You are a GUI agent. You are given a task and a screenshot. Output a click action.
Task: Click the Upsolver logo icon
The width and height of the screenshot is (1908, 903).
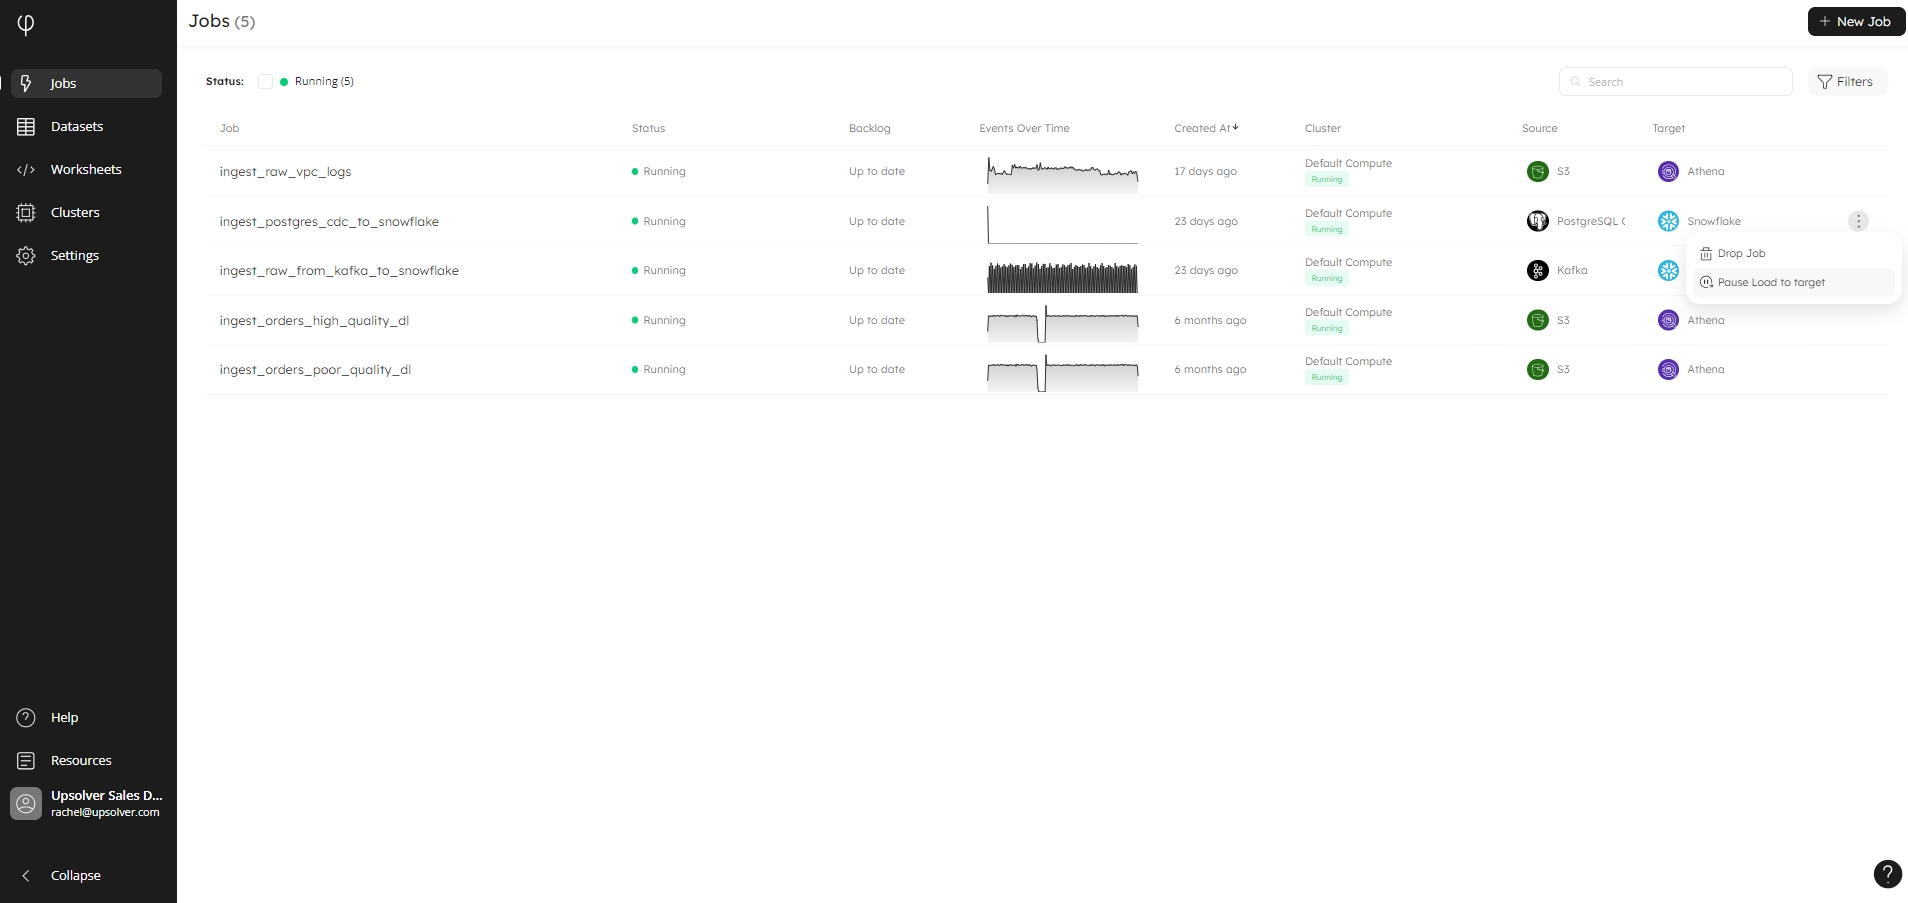(26, 24)
